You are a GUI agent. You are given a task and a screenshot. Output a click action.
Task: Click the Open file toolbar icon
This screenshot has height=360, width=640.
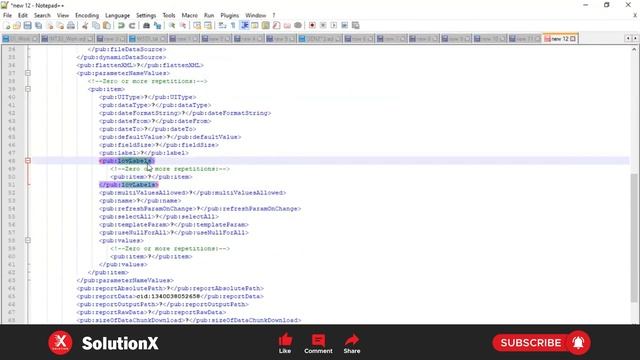click(x=17, y=26)
